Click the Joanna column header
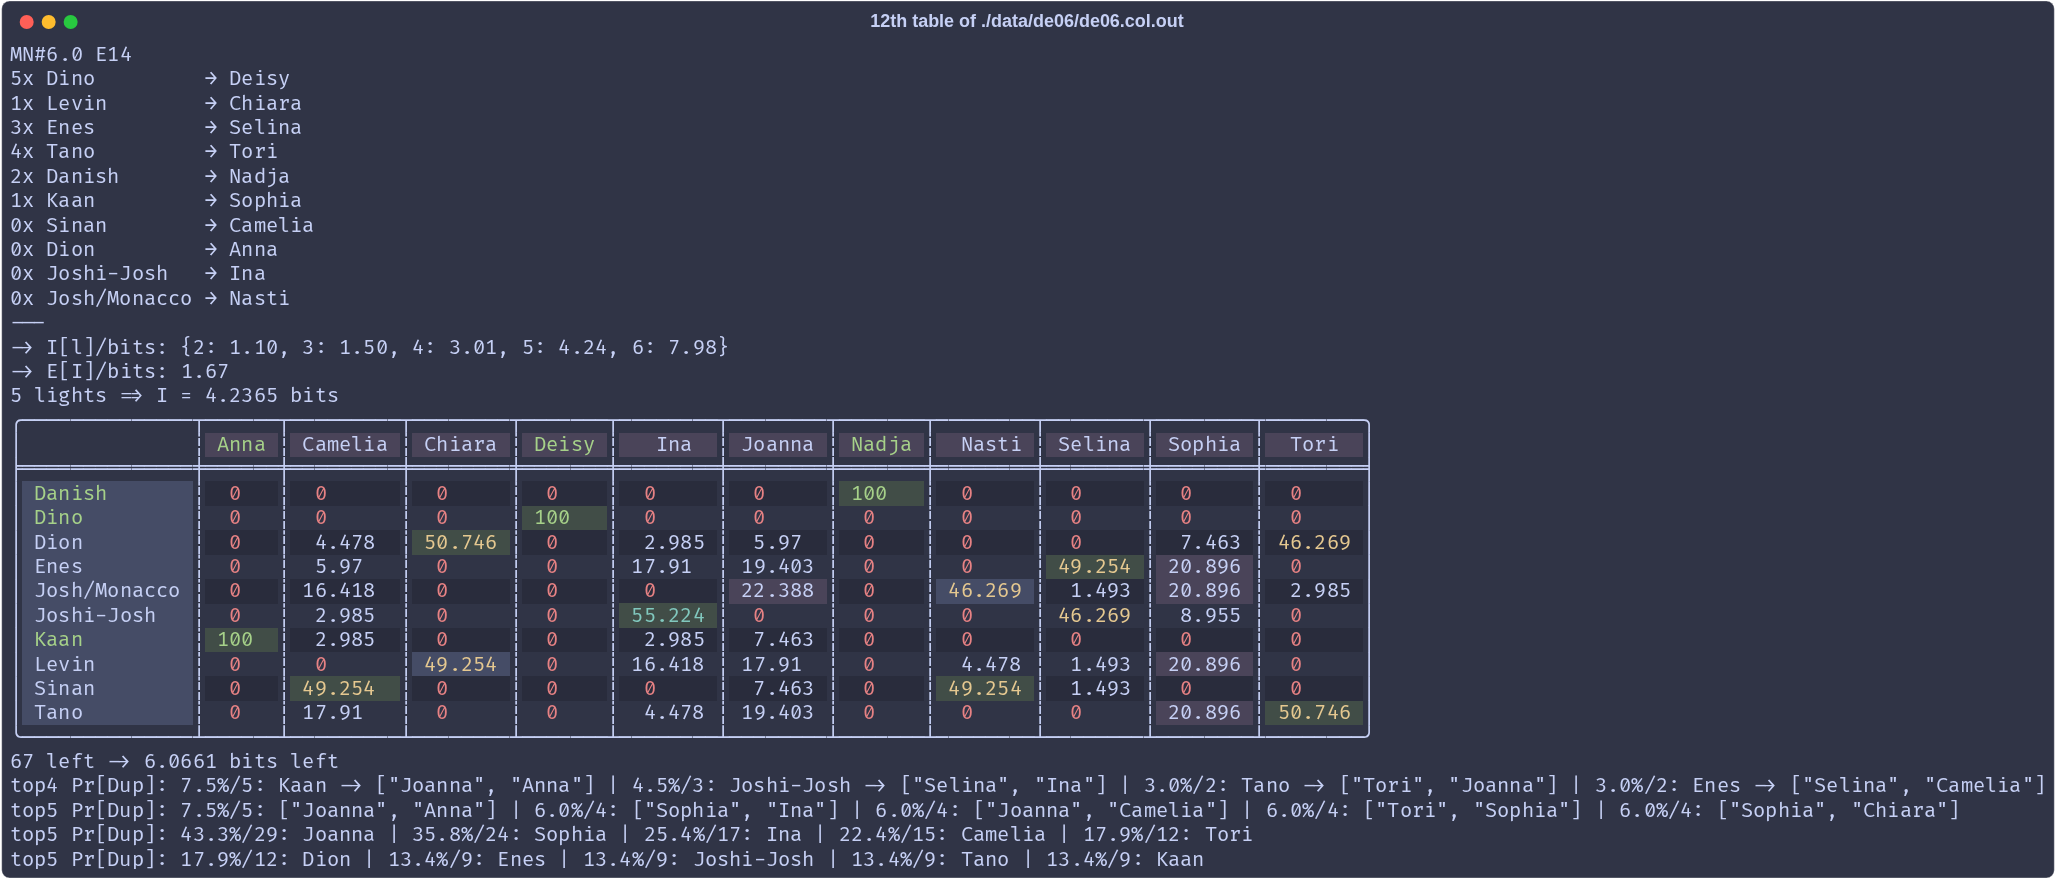This screenshot has width=2056, height=879. pyautogui.click(x=778, y=445)
